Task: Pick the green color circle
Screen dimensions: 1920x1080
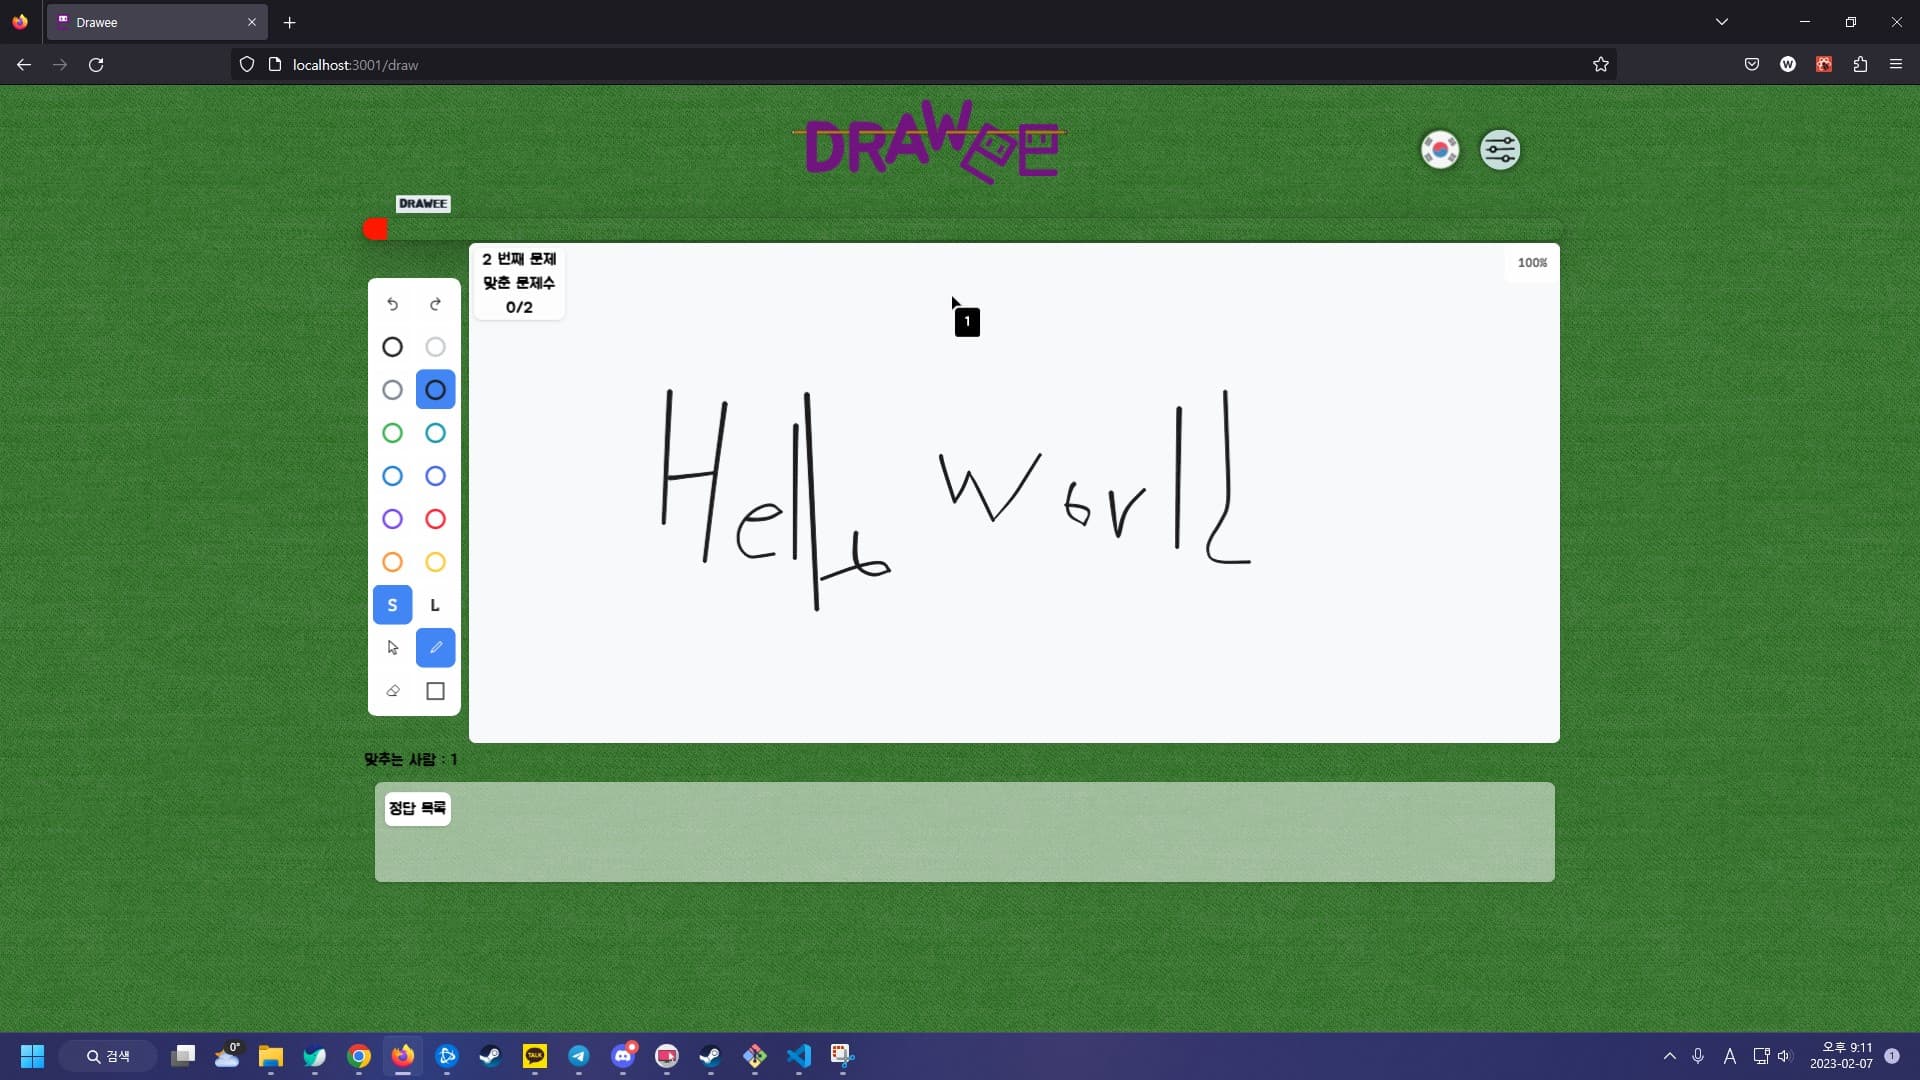Action: pyautogui.click(x=392, y=433)
